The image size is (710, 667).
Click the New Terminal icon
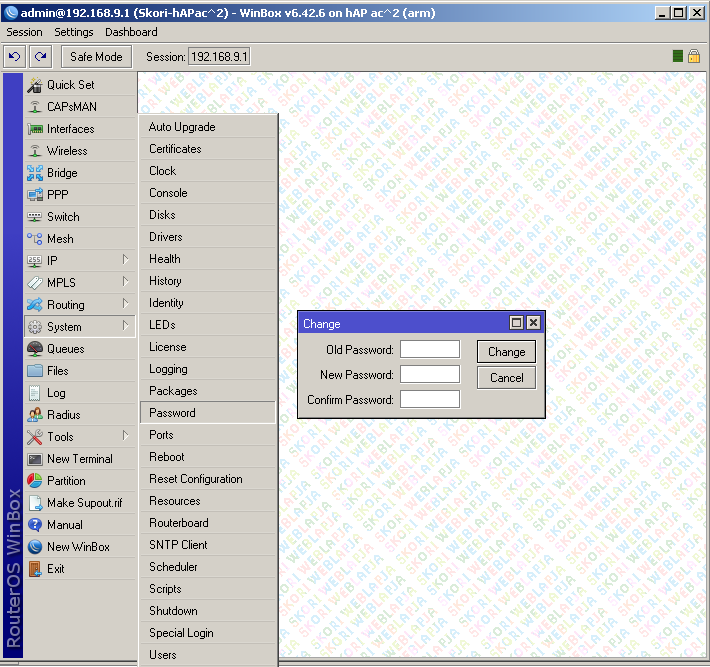pos(35,459)
